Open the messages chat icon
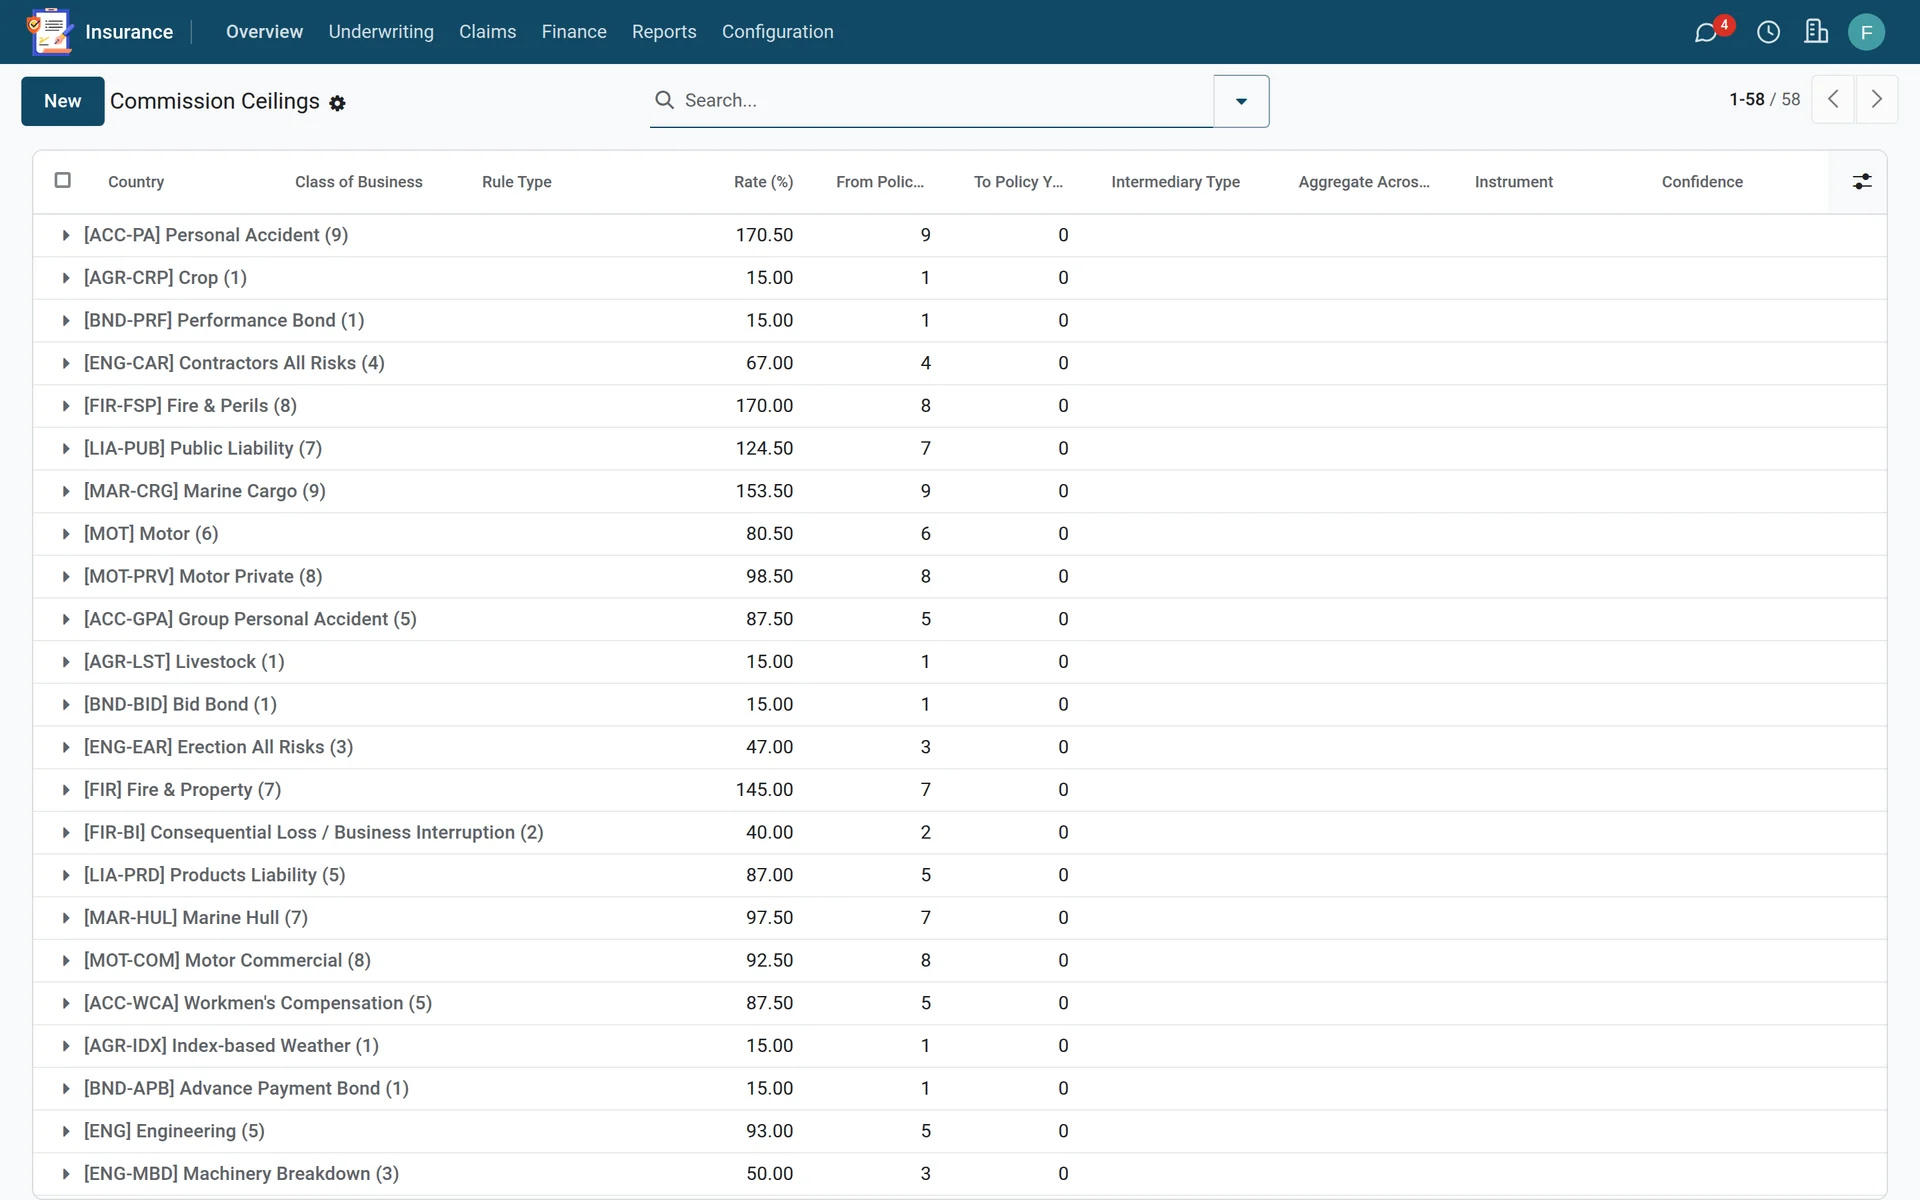The image size is (1920, 1200). tap(1706, 32)
